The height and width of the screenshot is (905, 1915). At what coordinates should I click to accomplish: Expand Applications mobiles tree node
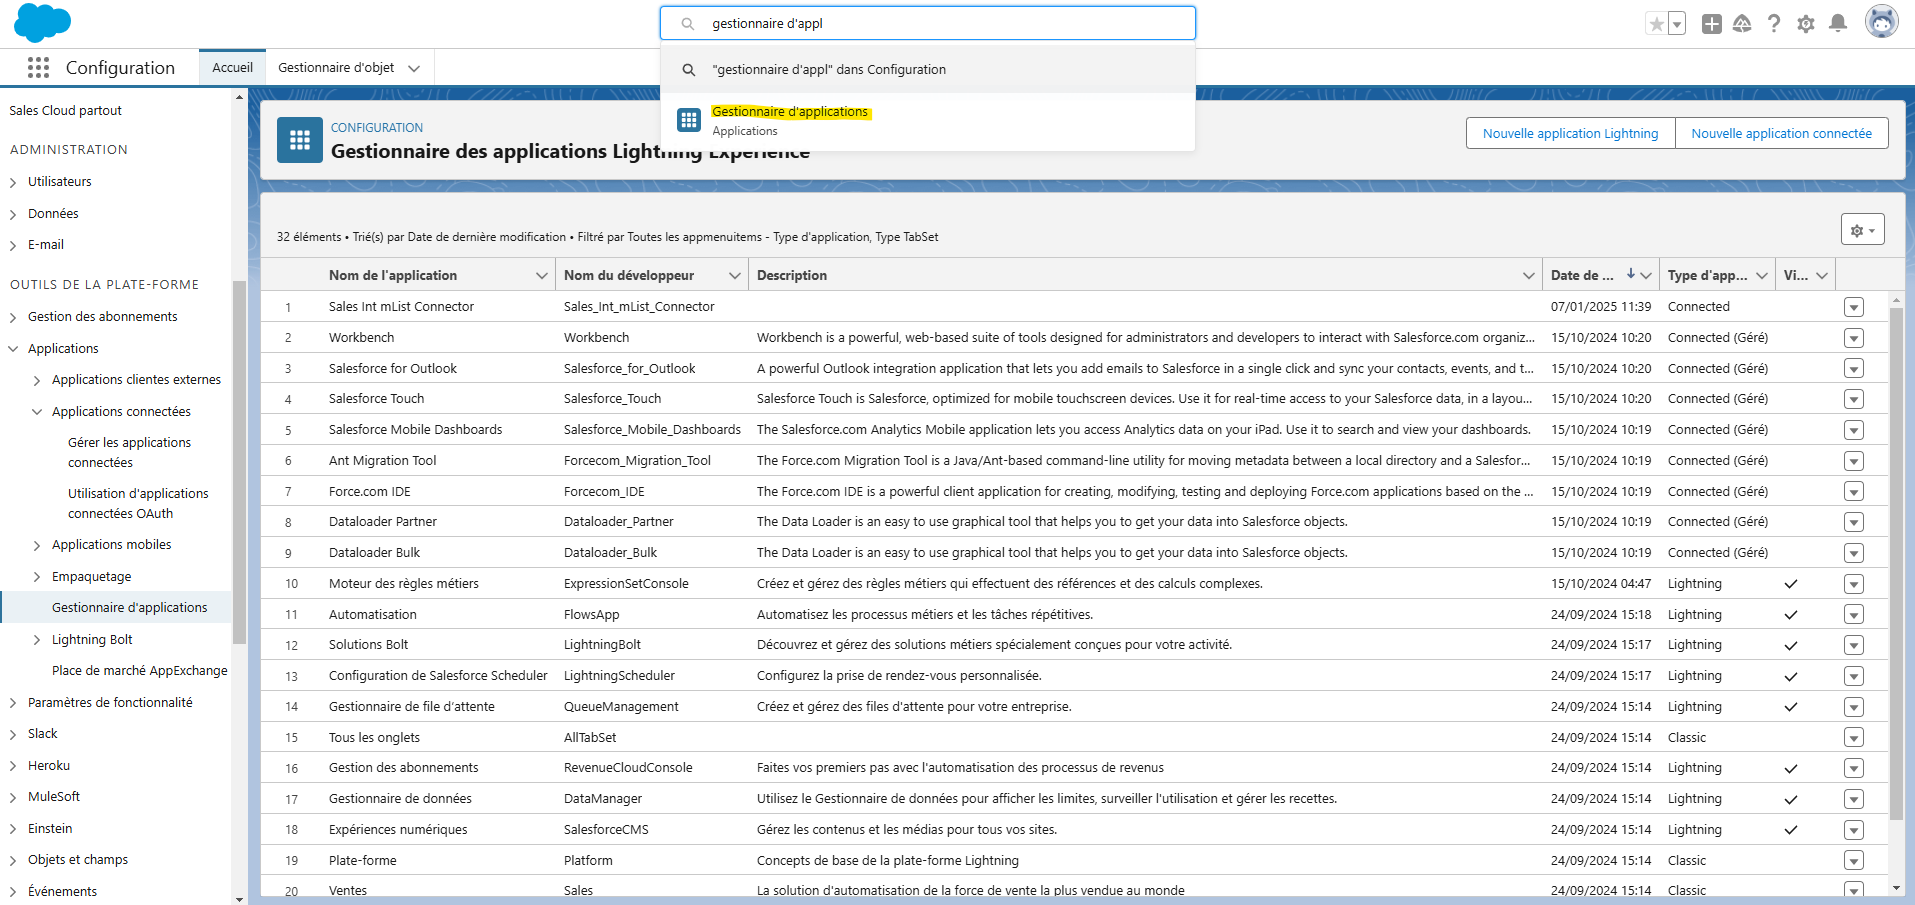point(37,545)
